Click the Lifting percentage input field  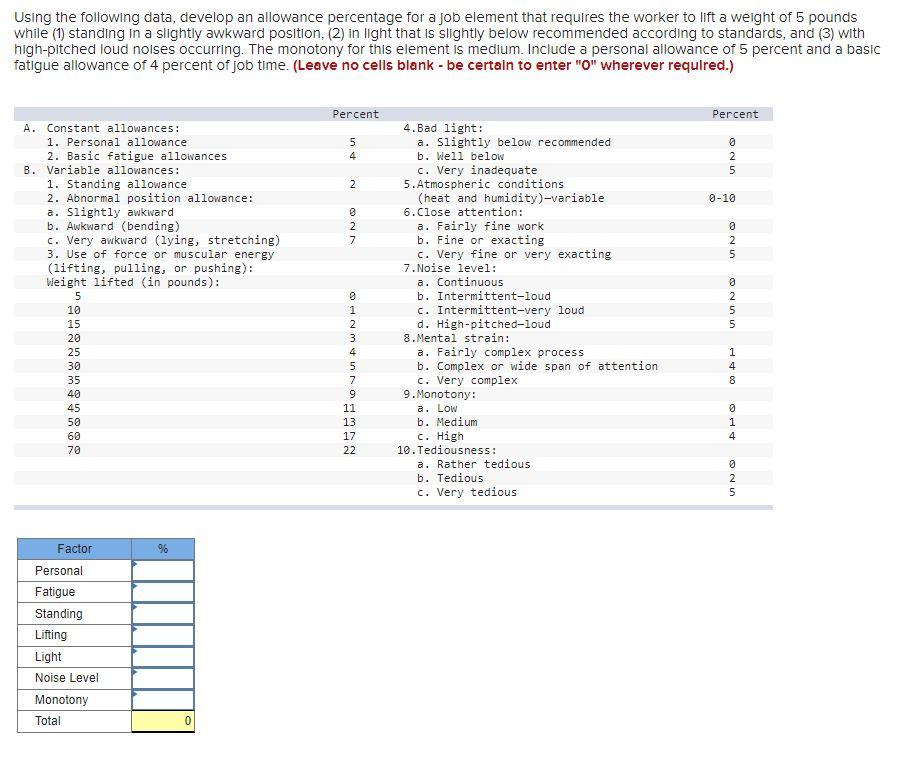[163, 635]
